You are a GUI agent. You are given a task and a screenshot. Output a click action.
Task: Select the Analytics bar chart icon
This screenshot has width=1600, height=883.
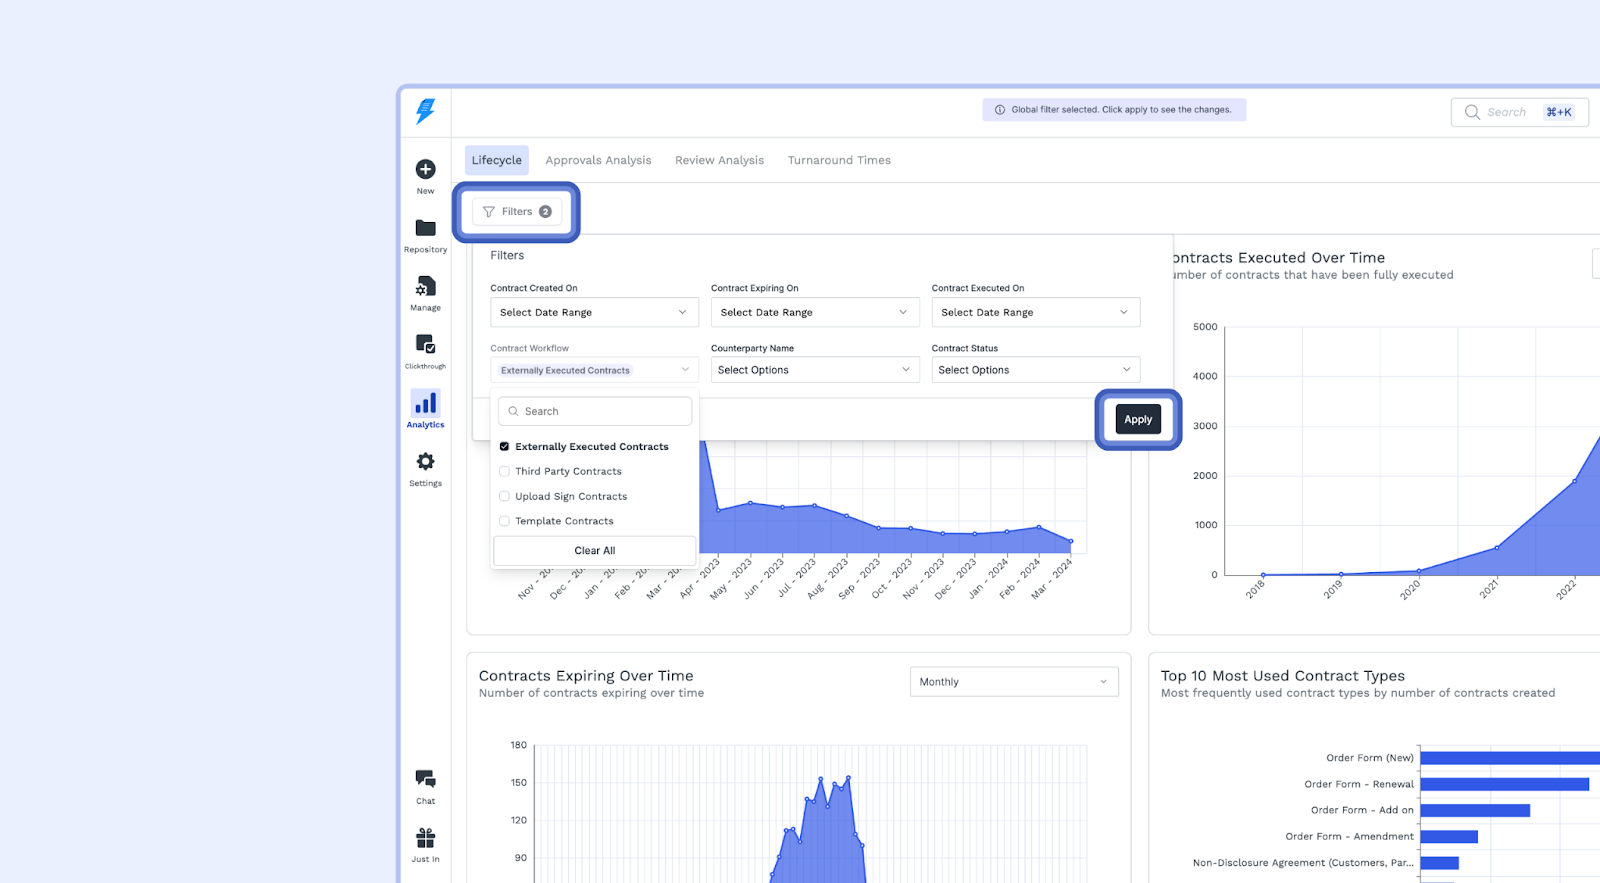pos(425,404)
